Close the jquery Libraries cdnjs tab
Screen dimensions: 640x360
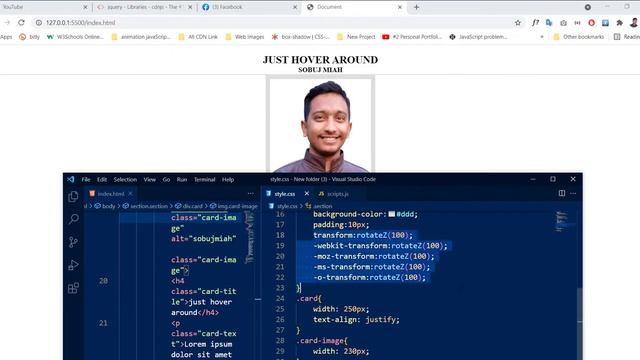190,7
